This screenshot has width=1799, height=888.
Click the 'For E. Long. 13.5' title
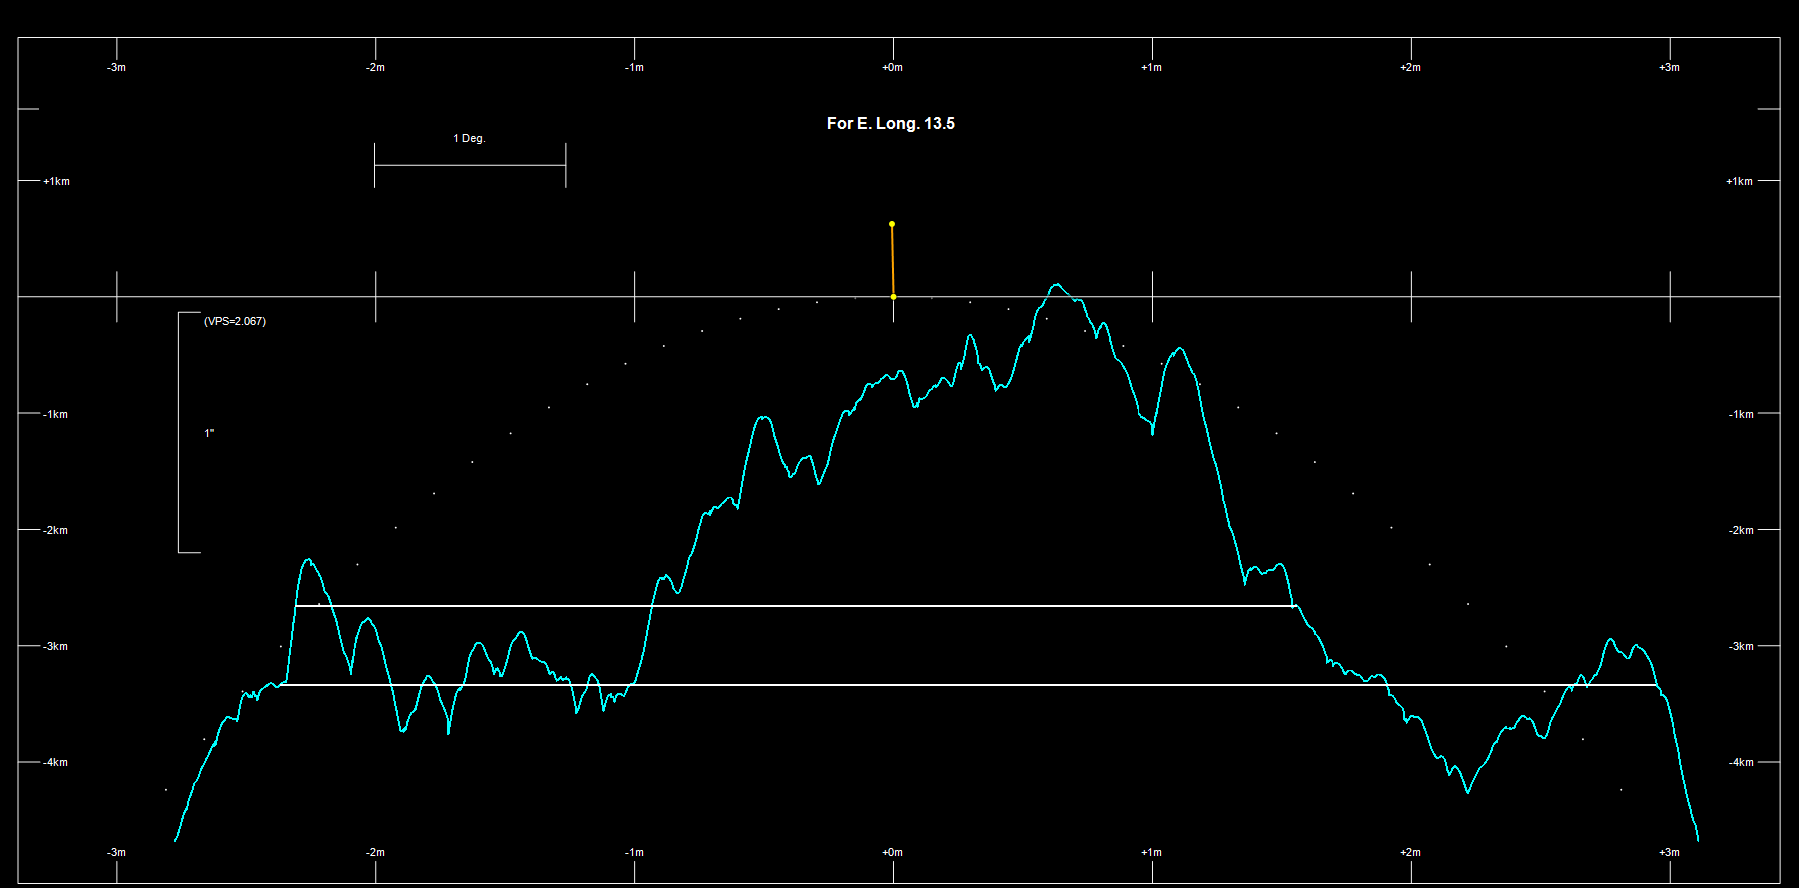pos(890,123)
